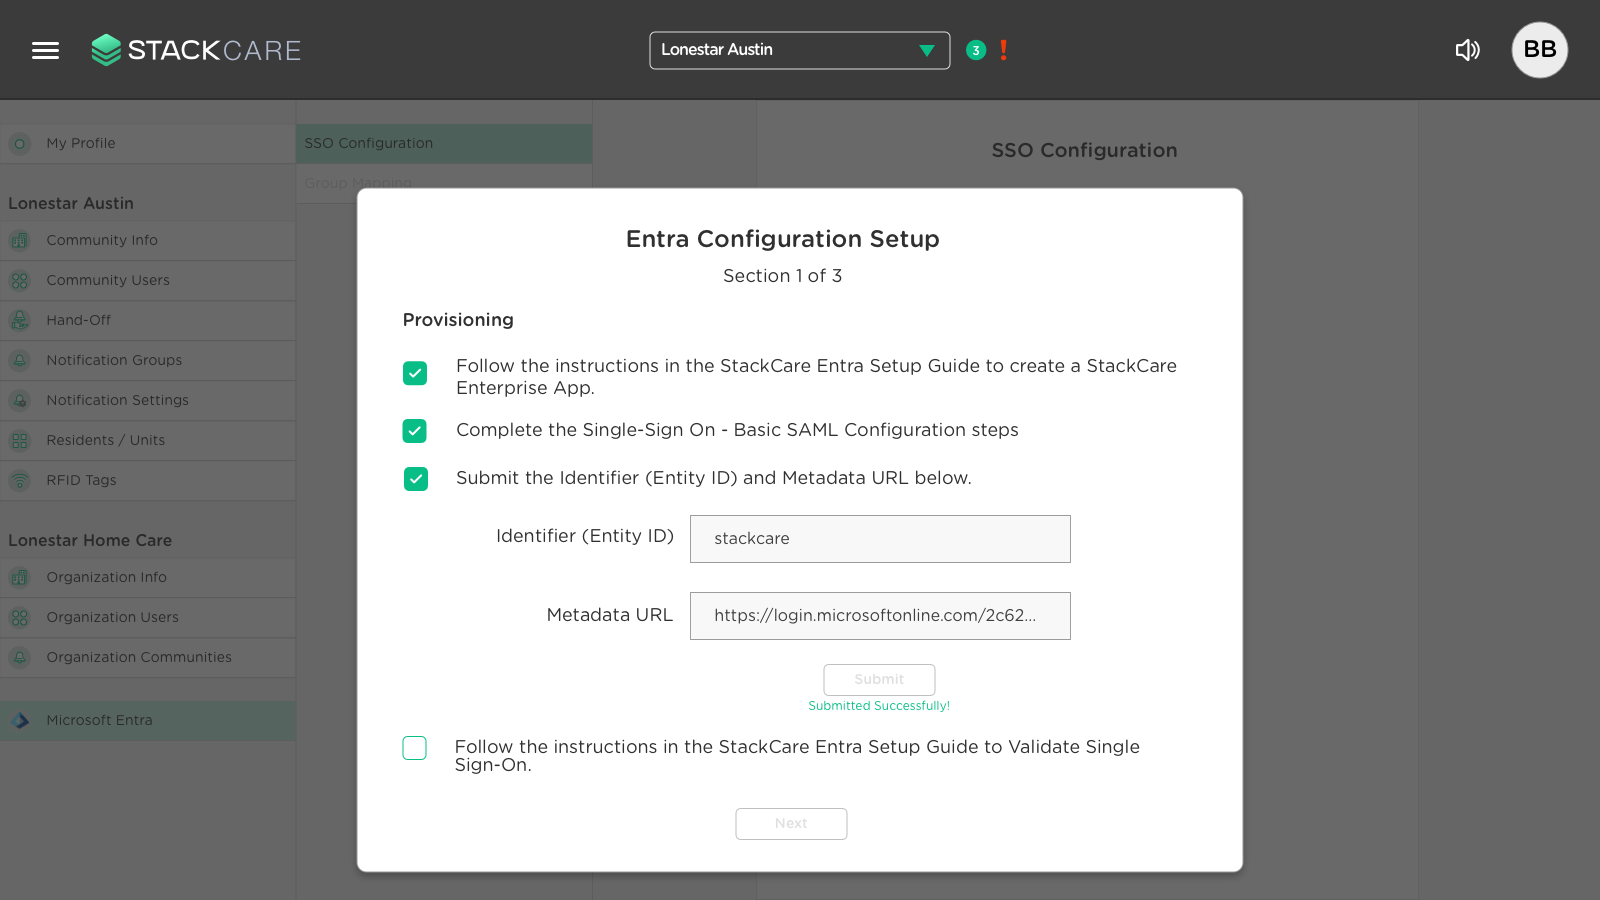Click the Section 1 of 3 text
Image resolution: width=1600 pixels, height=900 pixels.
783,276
